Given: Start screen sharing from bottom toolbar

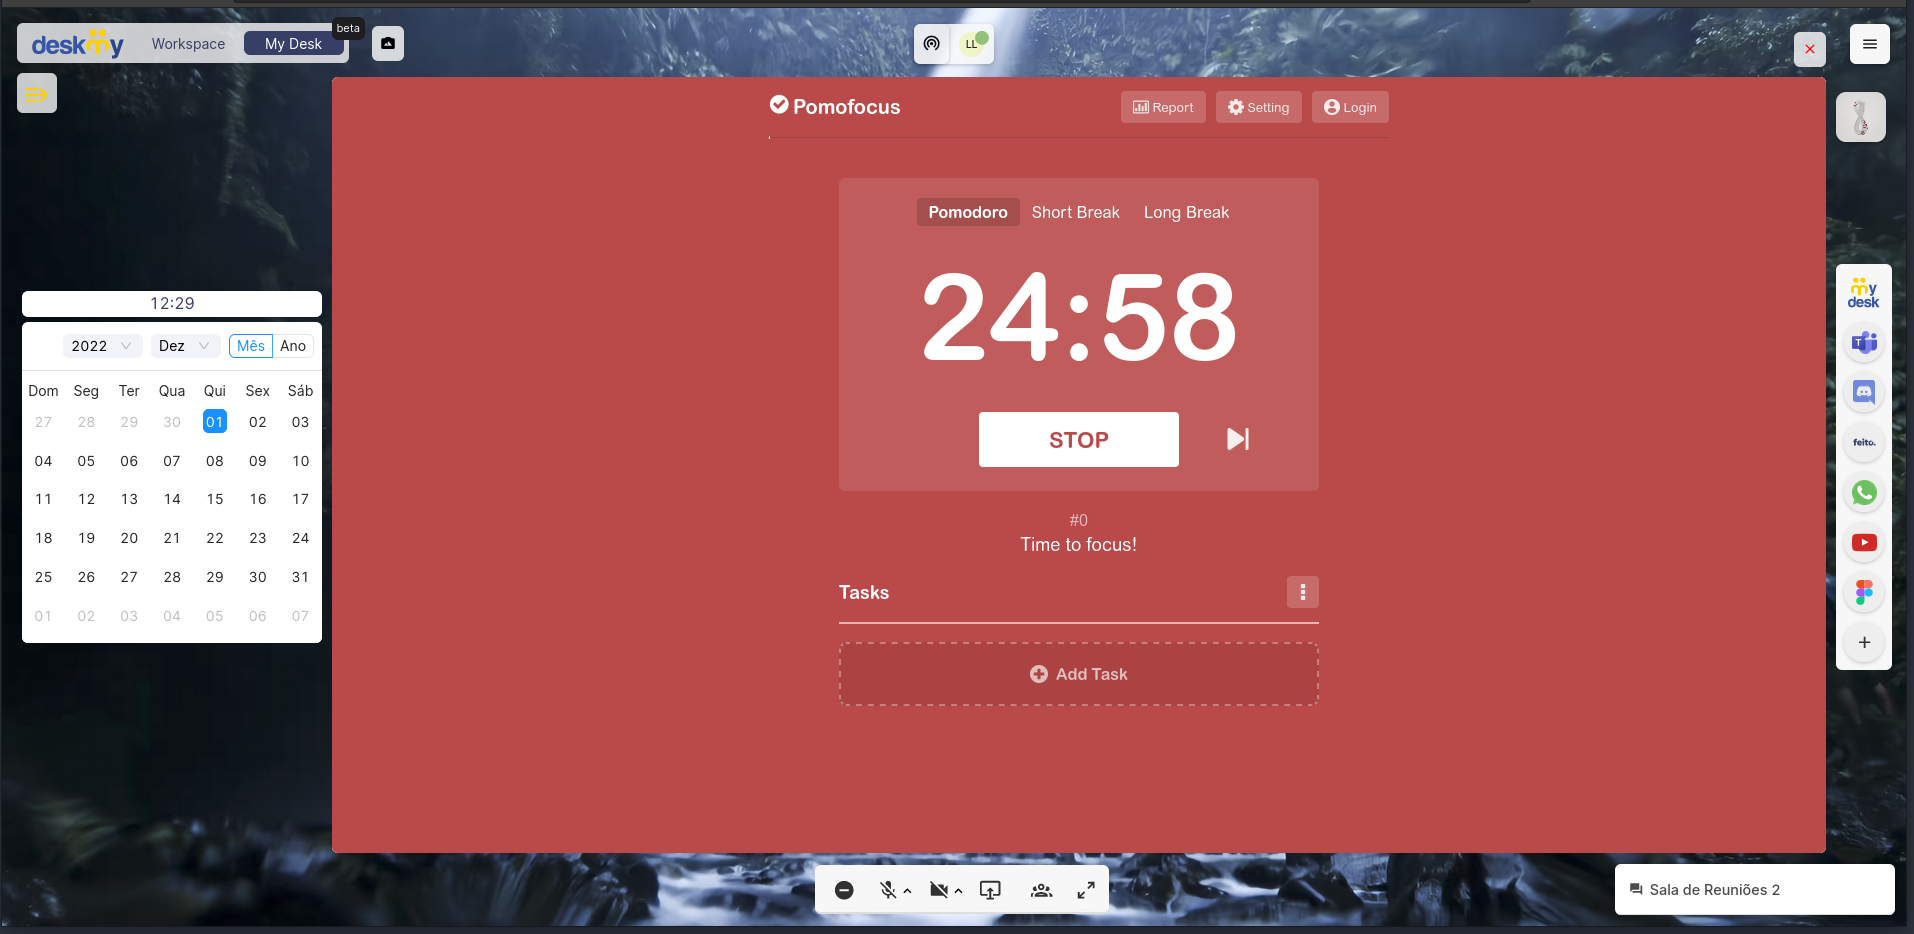Looking at the screenshot, I should (990, 890).
